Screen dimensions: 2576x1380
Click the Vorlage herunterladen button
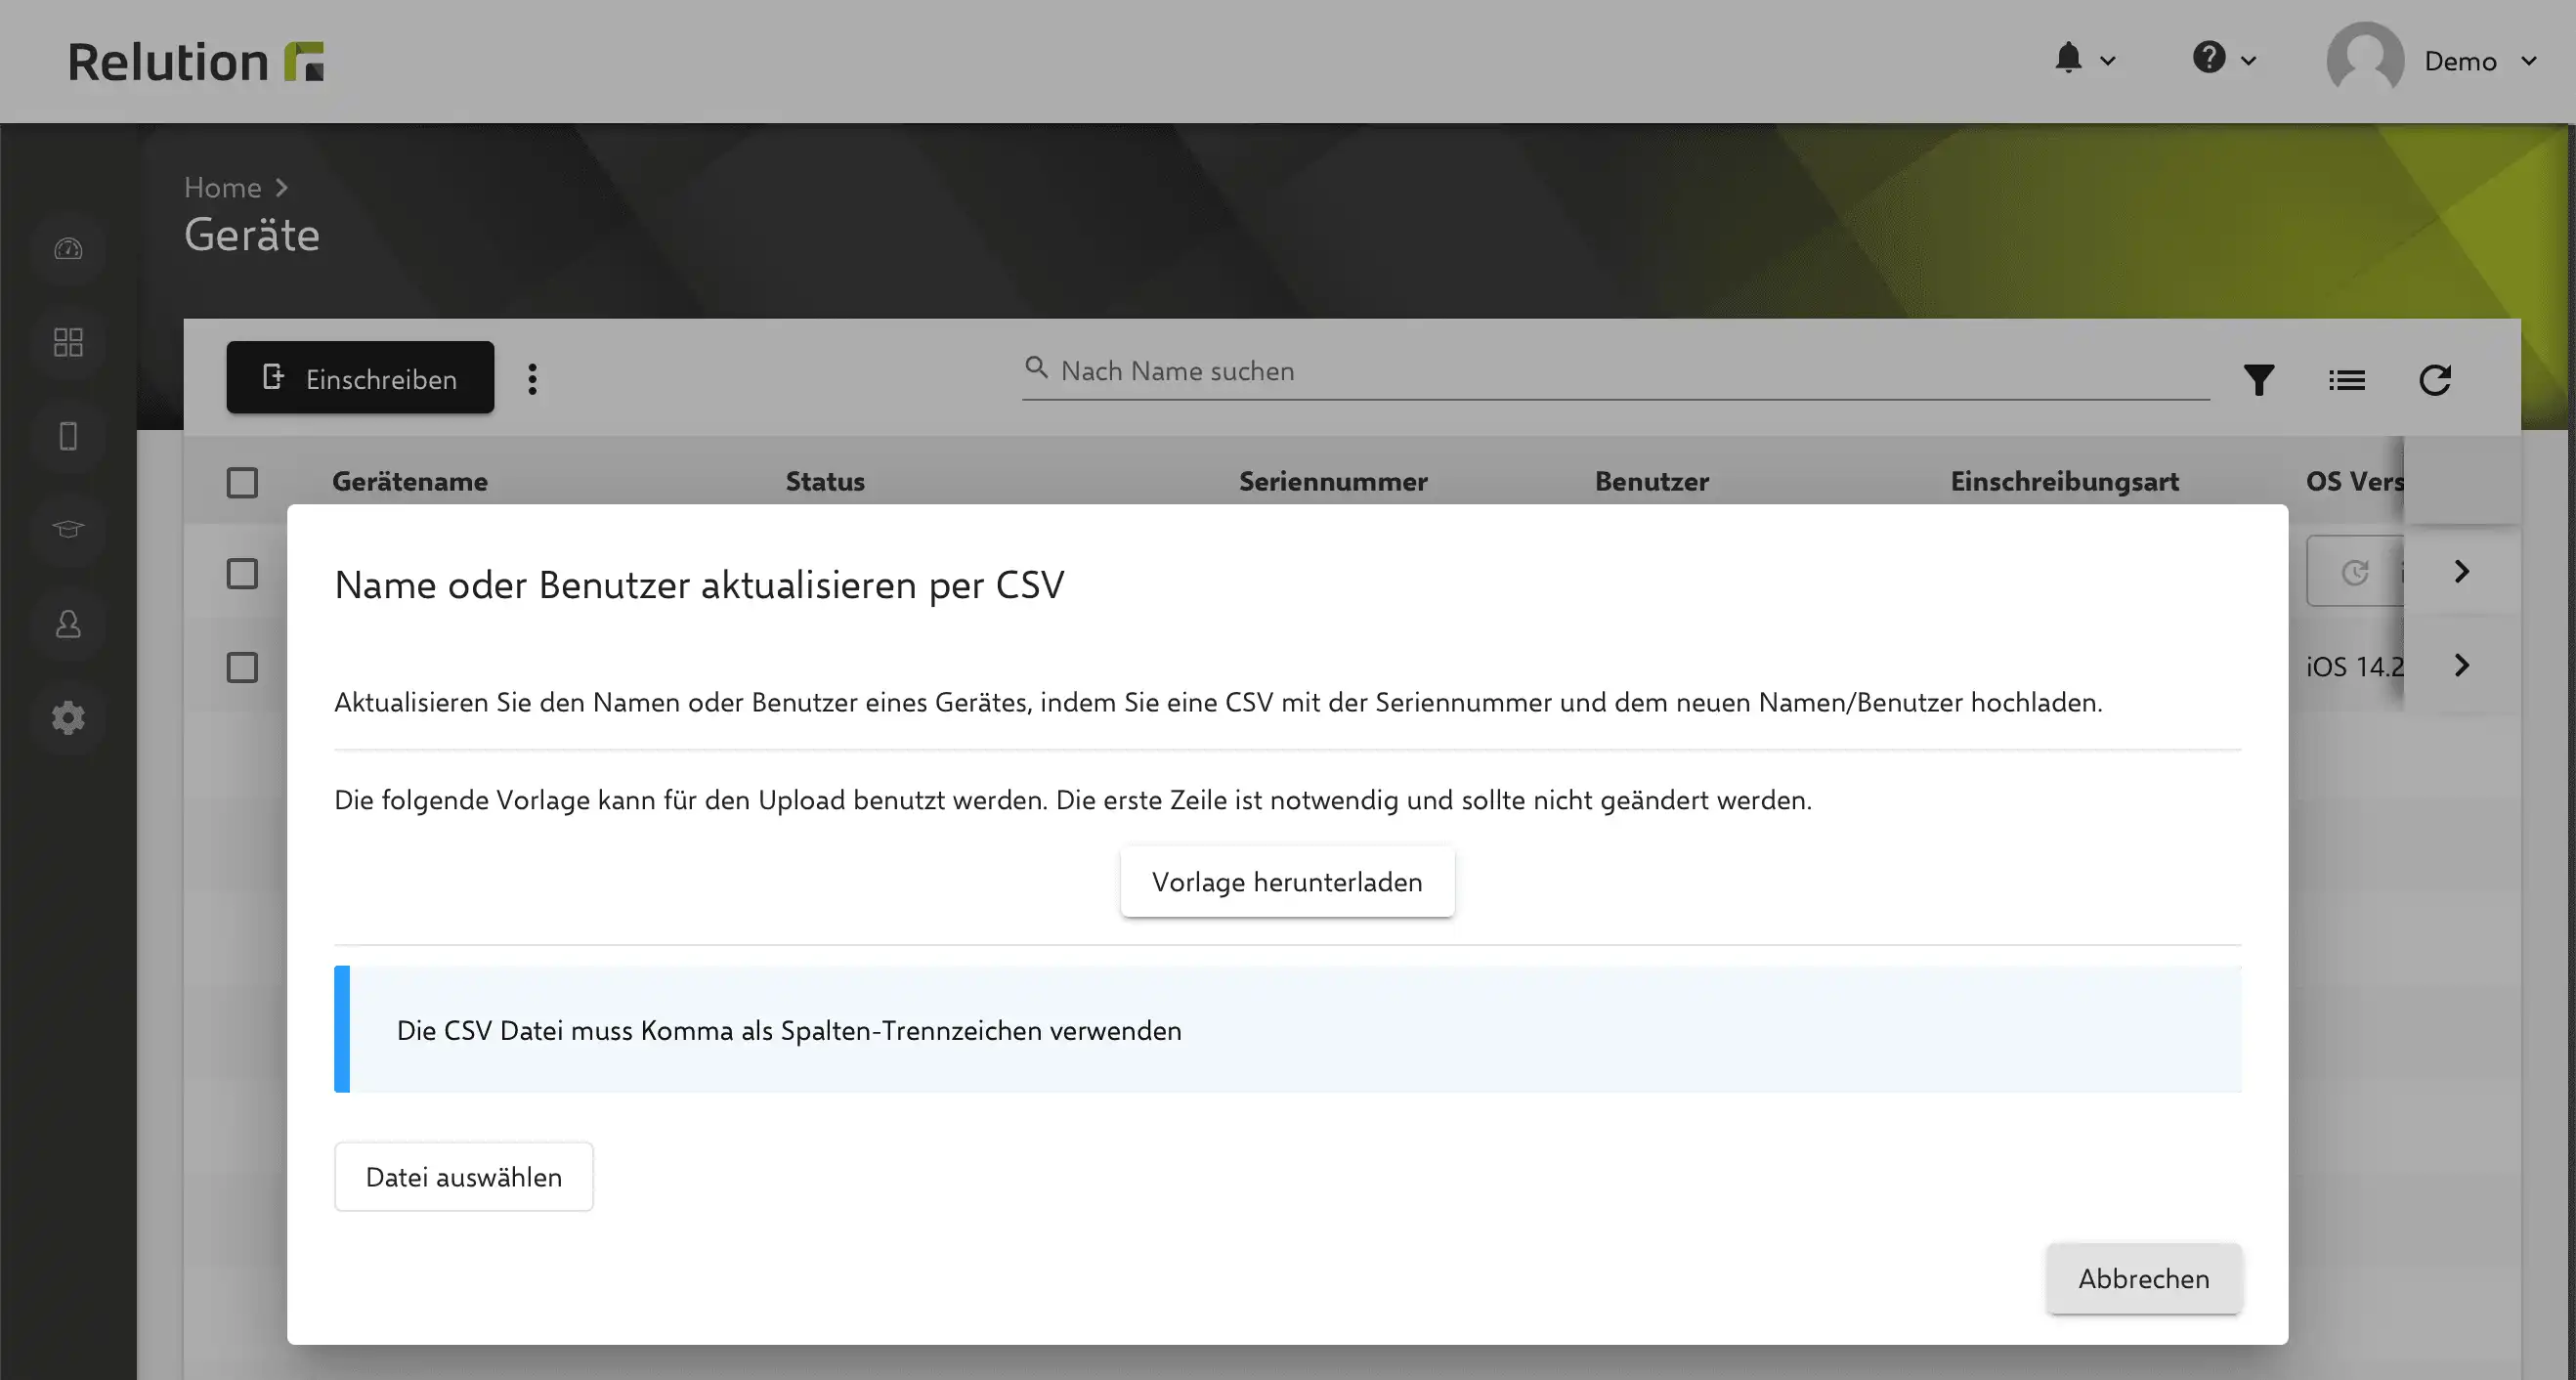point(1287,882)
